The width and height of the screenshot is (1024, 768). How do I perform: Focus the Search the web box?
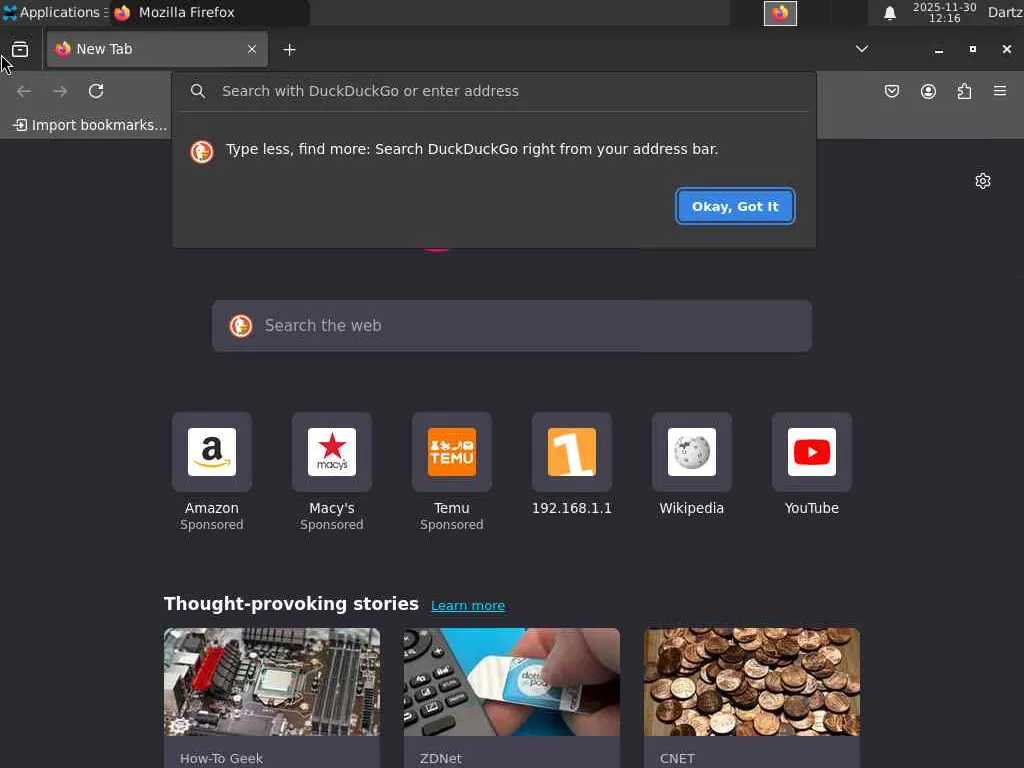[x=512, y=326]
